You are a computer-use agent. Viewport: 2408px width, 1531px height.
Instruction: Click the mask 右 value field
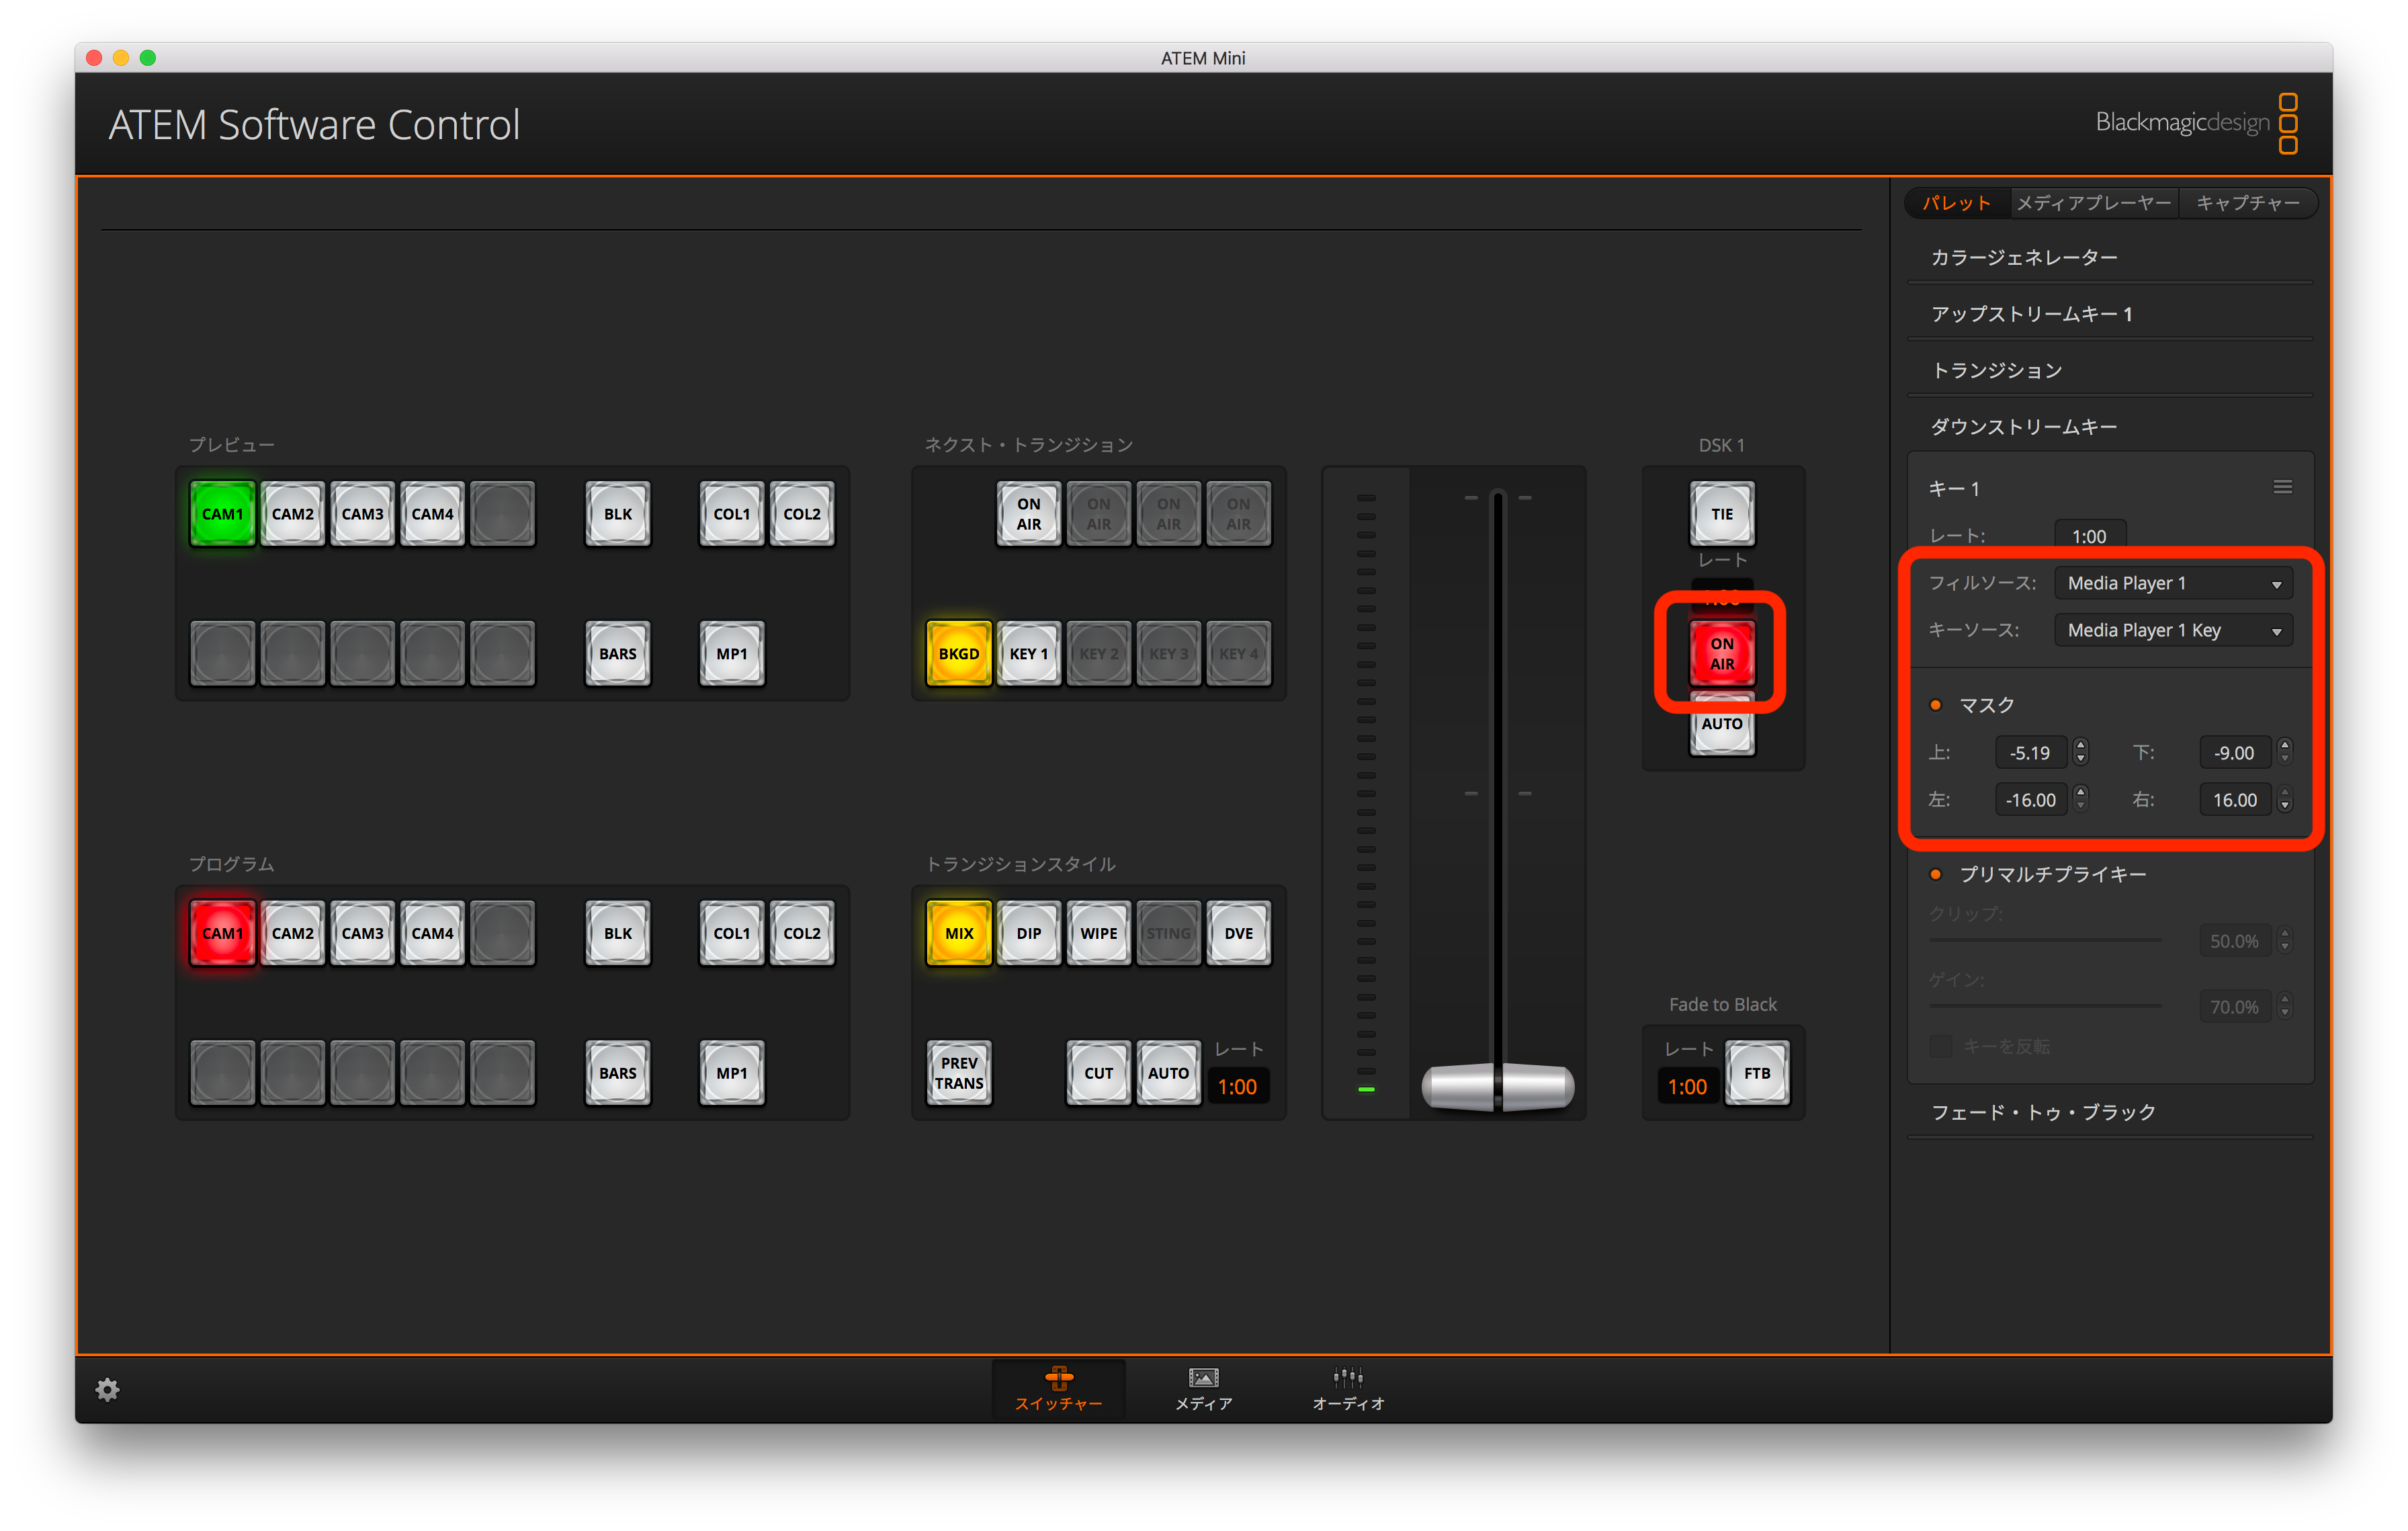2234,800
